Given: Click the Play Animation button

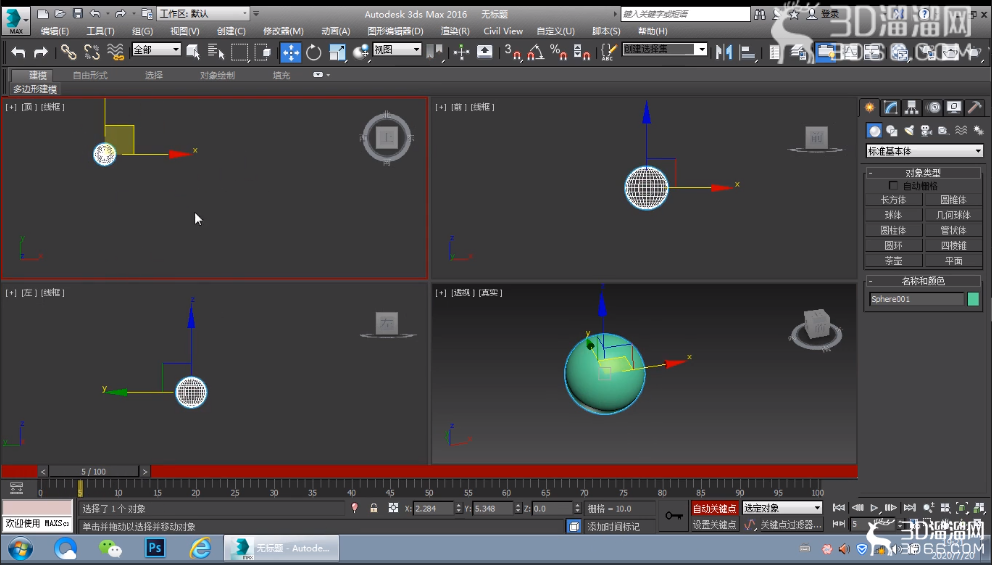Looking at the screenshot, I should click(874, 507).
